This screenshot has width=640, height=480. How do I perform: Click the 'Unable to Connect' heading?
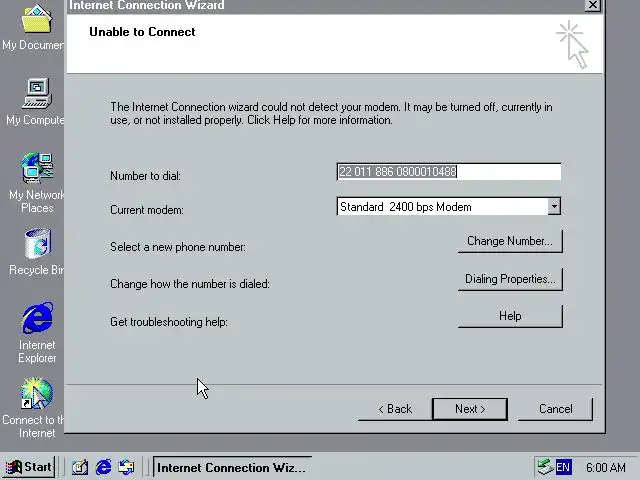[x=142, y=32]
